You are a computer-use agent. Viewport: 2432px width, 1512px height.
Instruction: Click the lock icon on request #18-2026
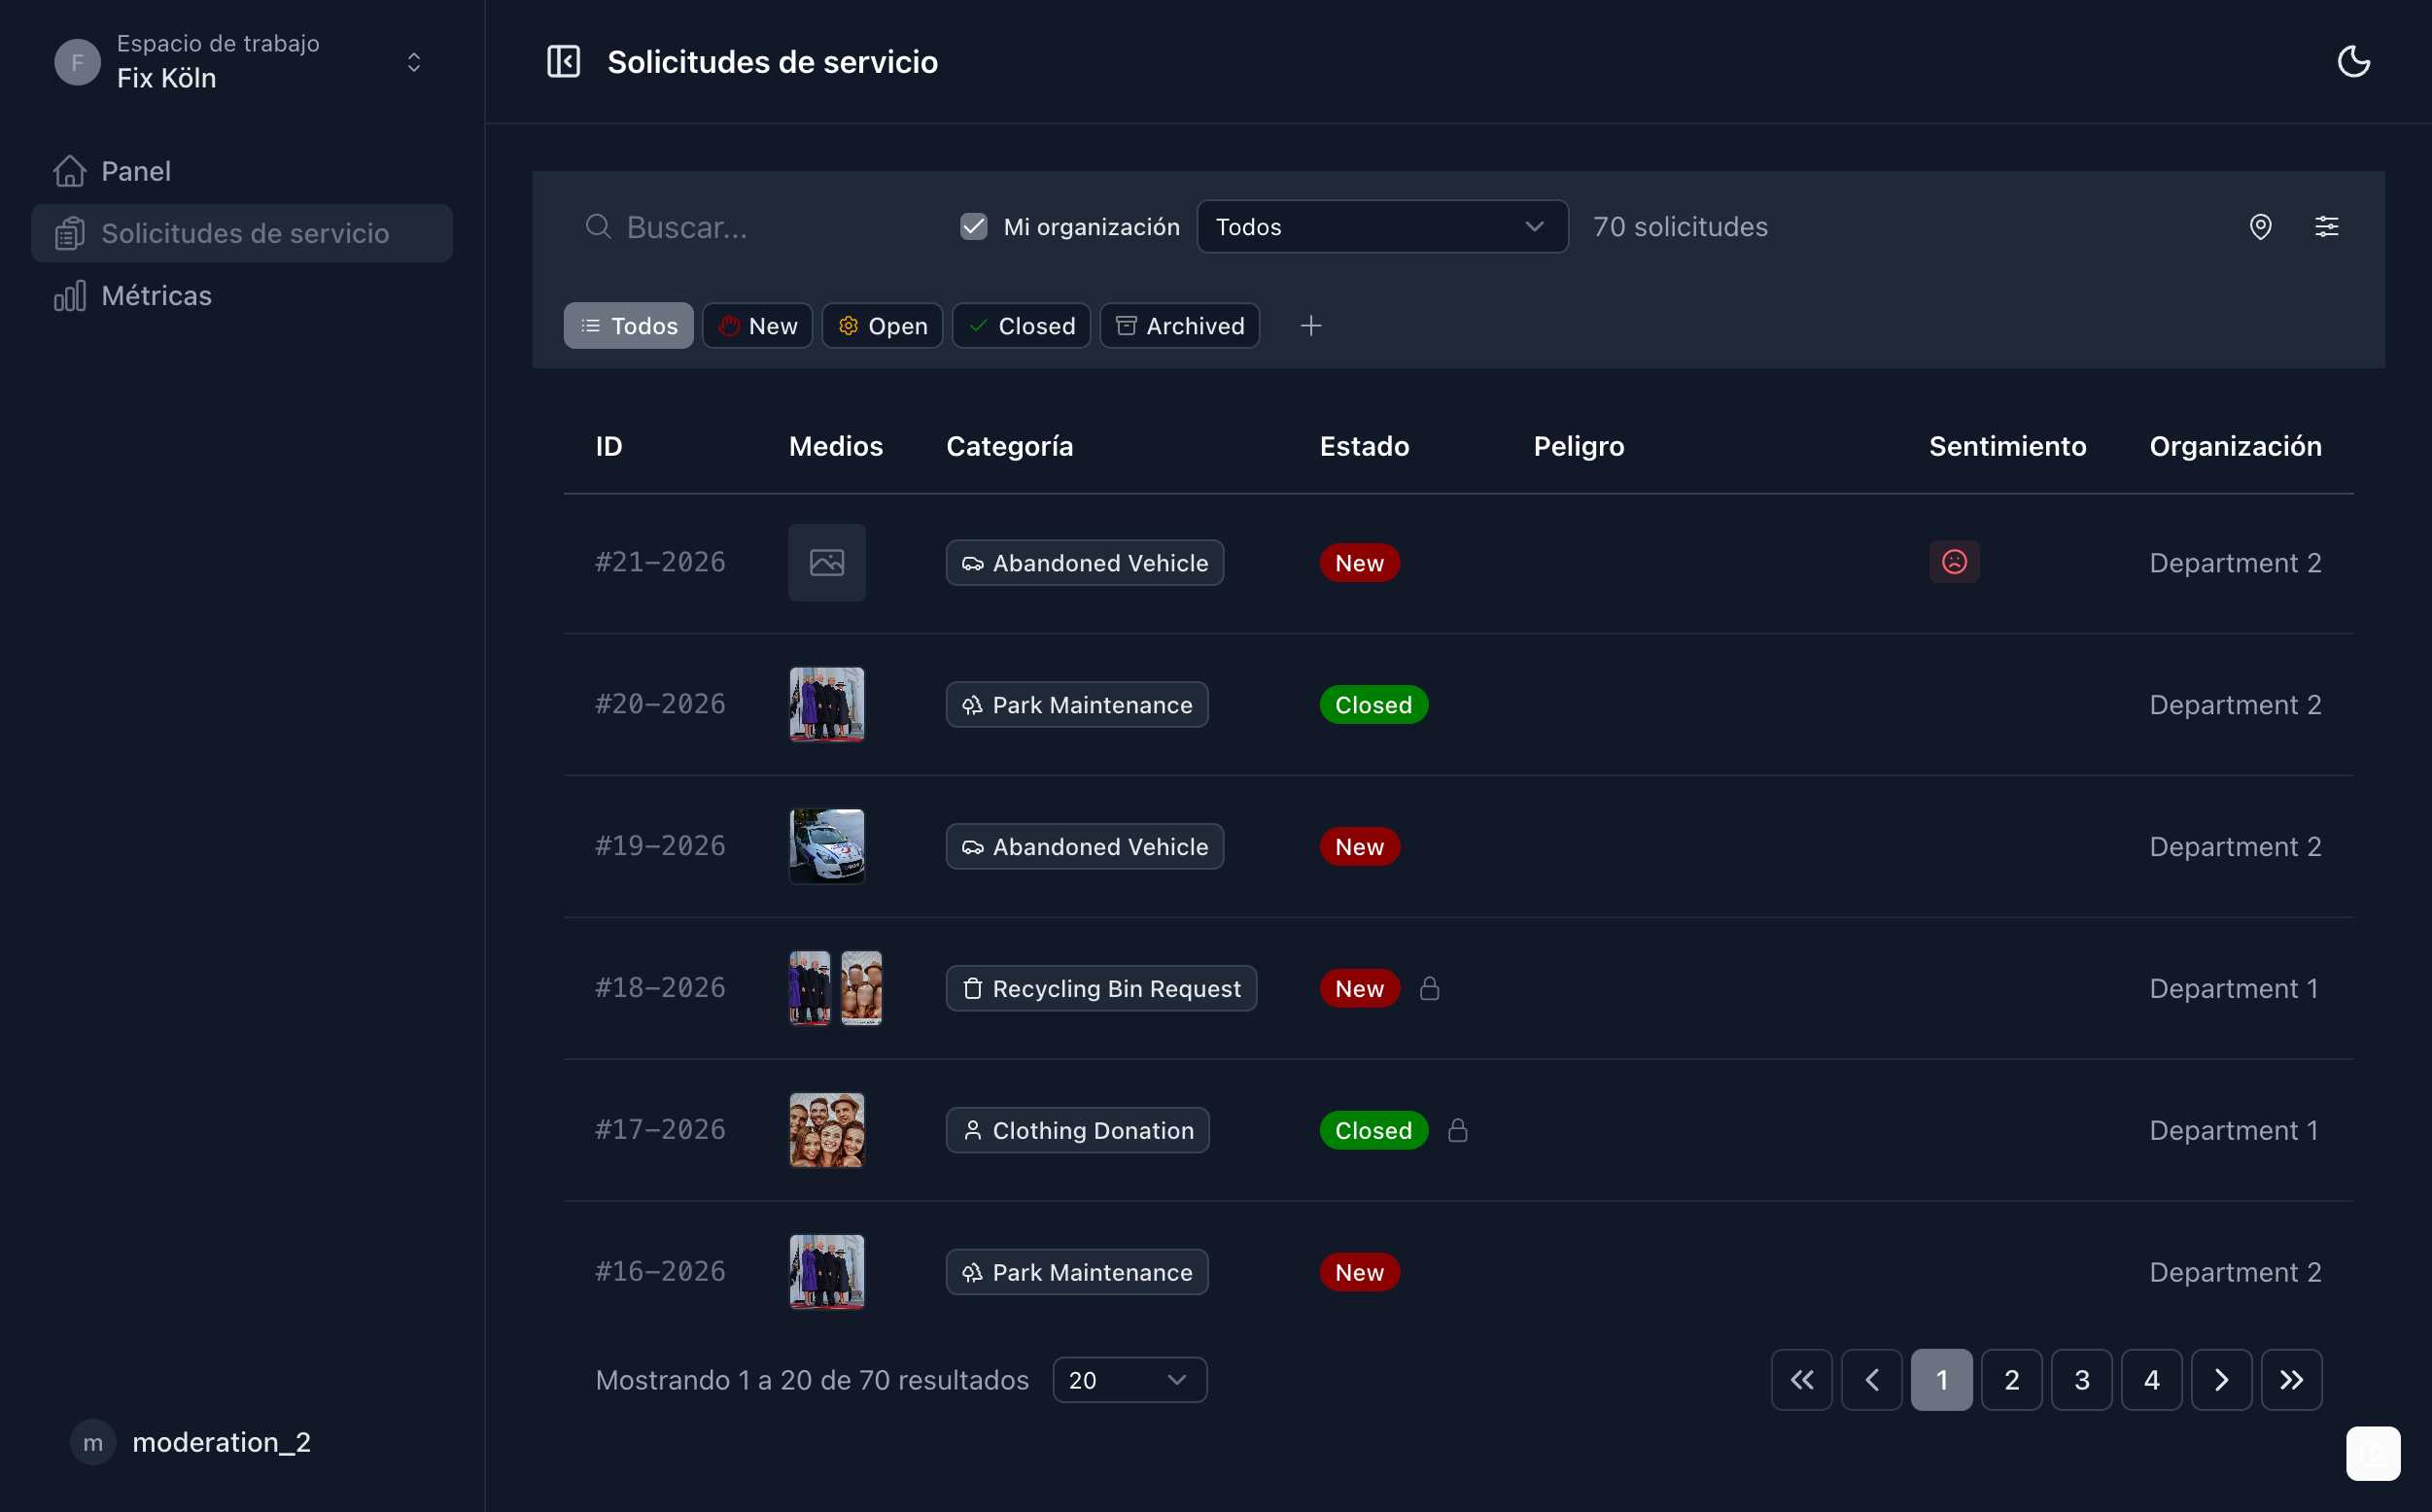1430,988
